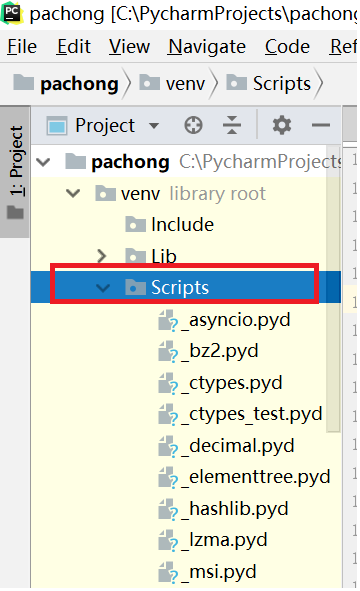
Task: Click the locate current file crosshair icon
Action: [x=193, y=125]
